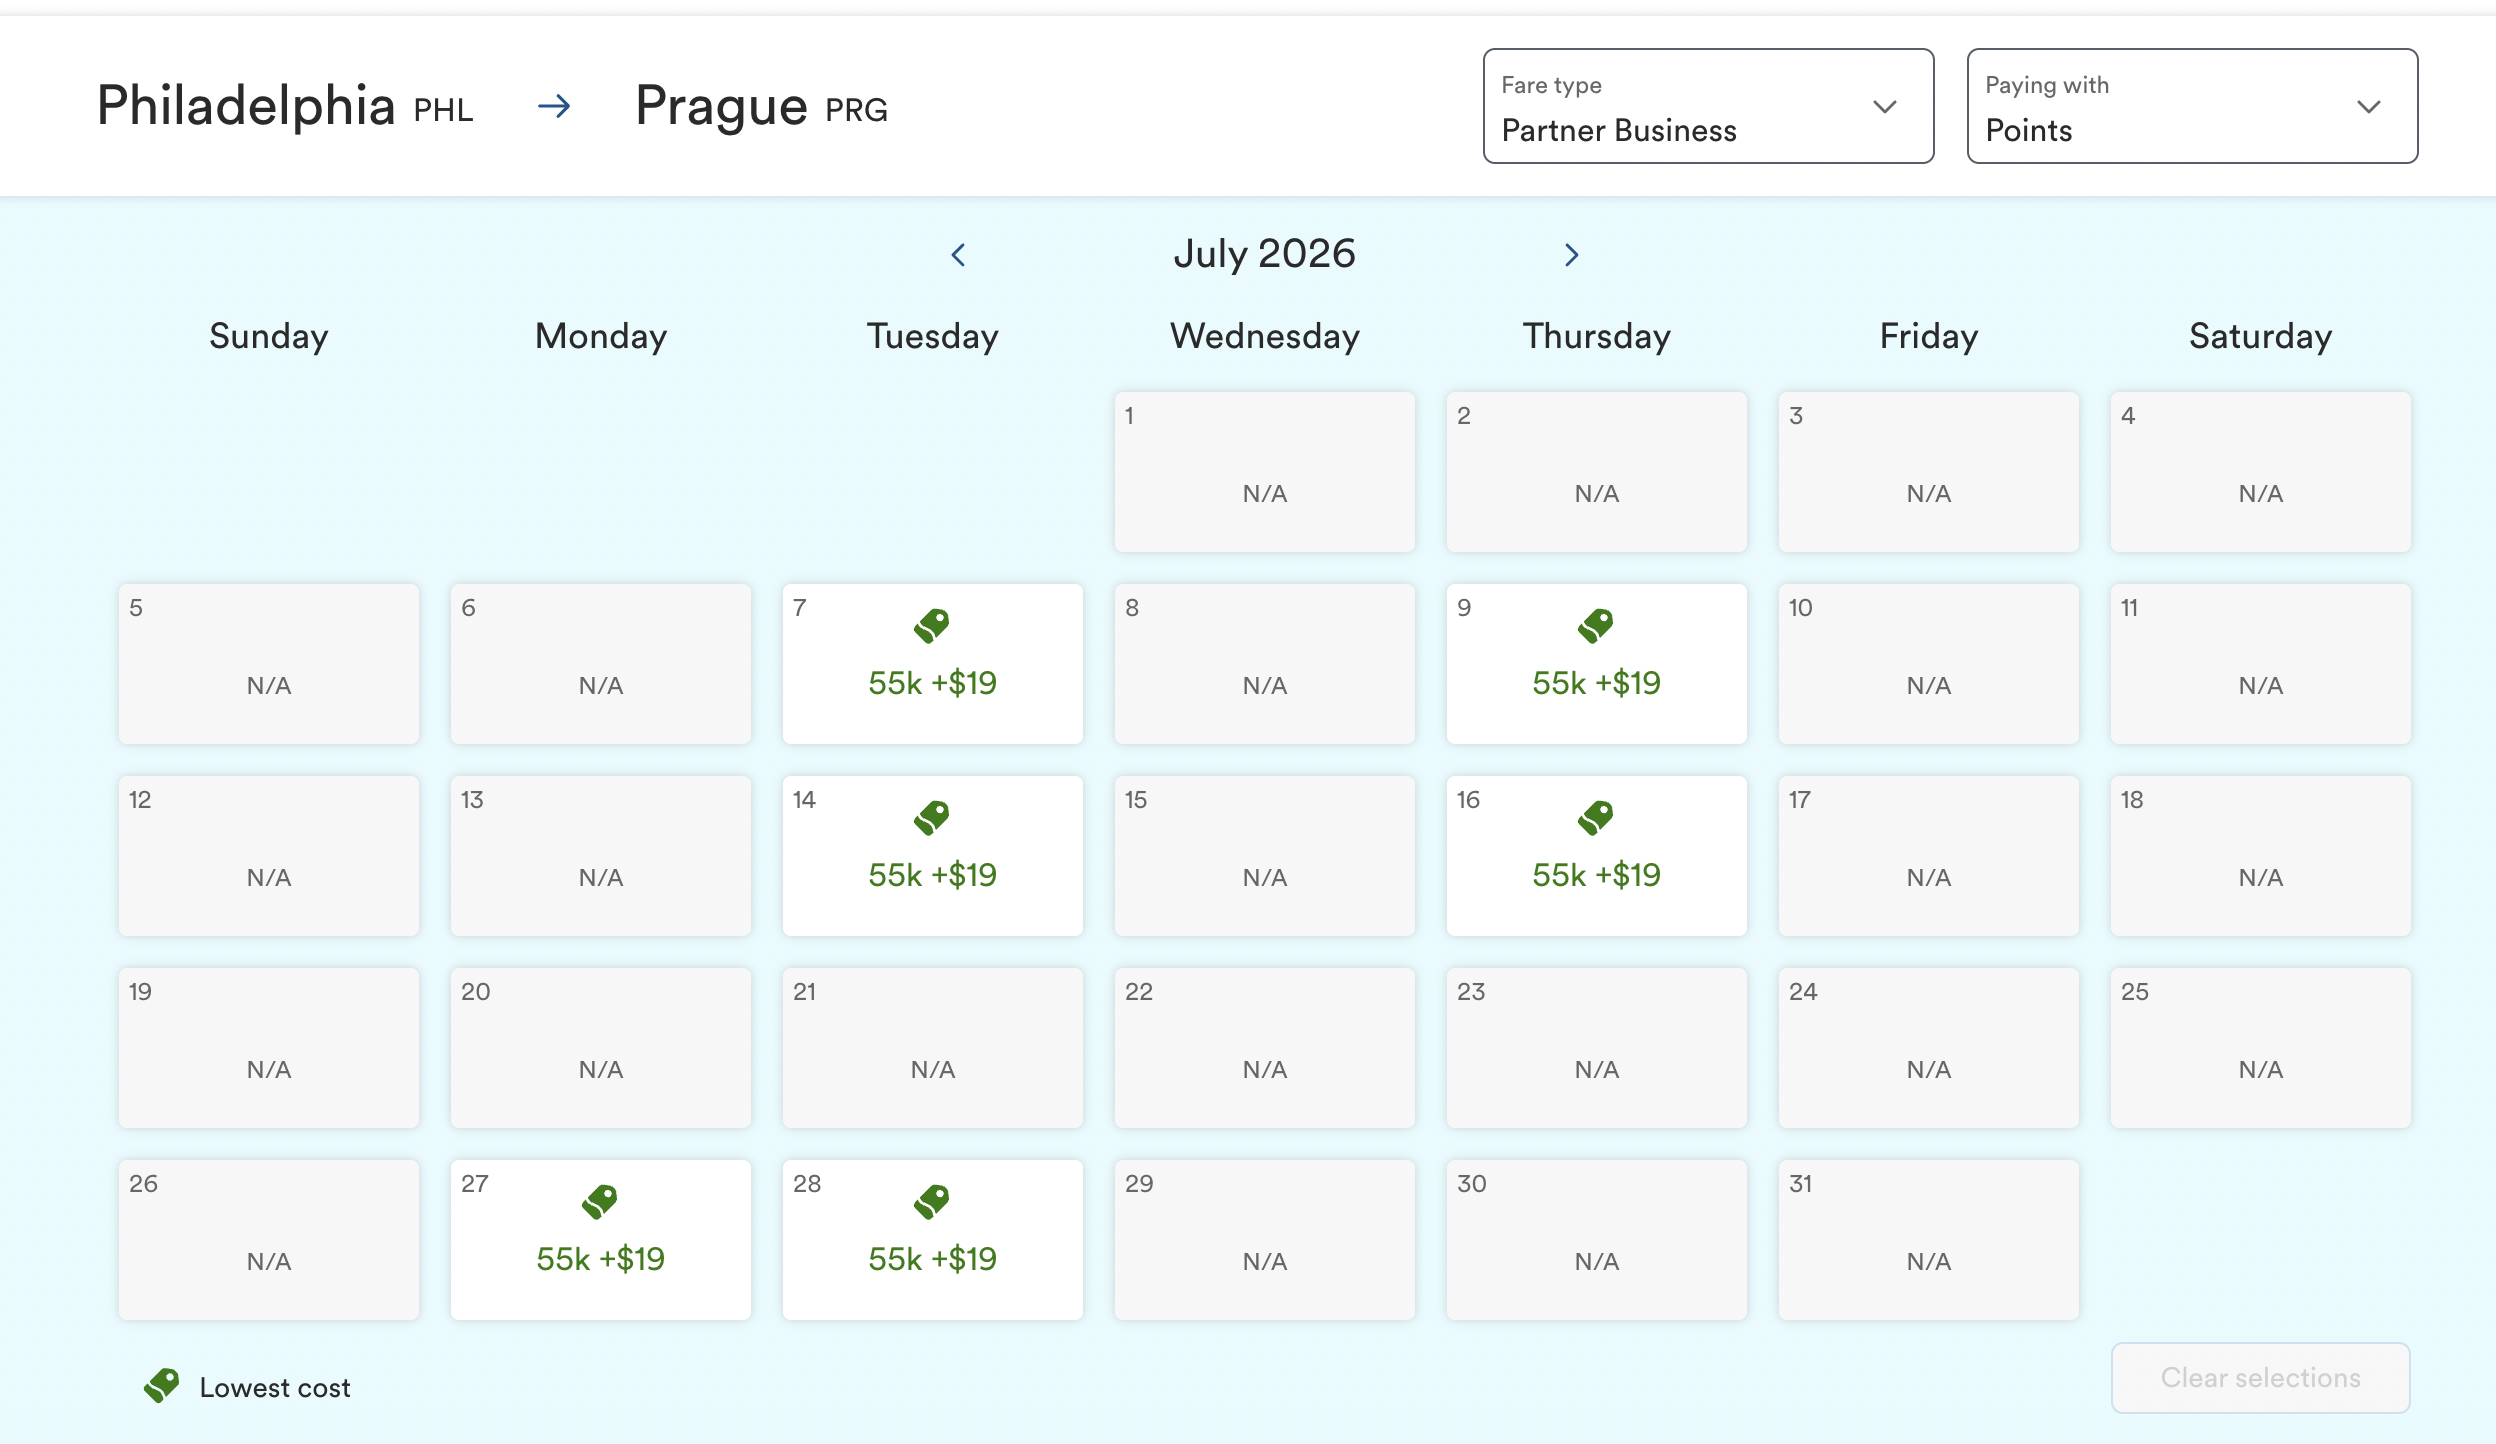Select the July 1 N/A date cell
This screenshot has height=1444, width=2496.
(x=1264, y=472)
